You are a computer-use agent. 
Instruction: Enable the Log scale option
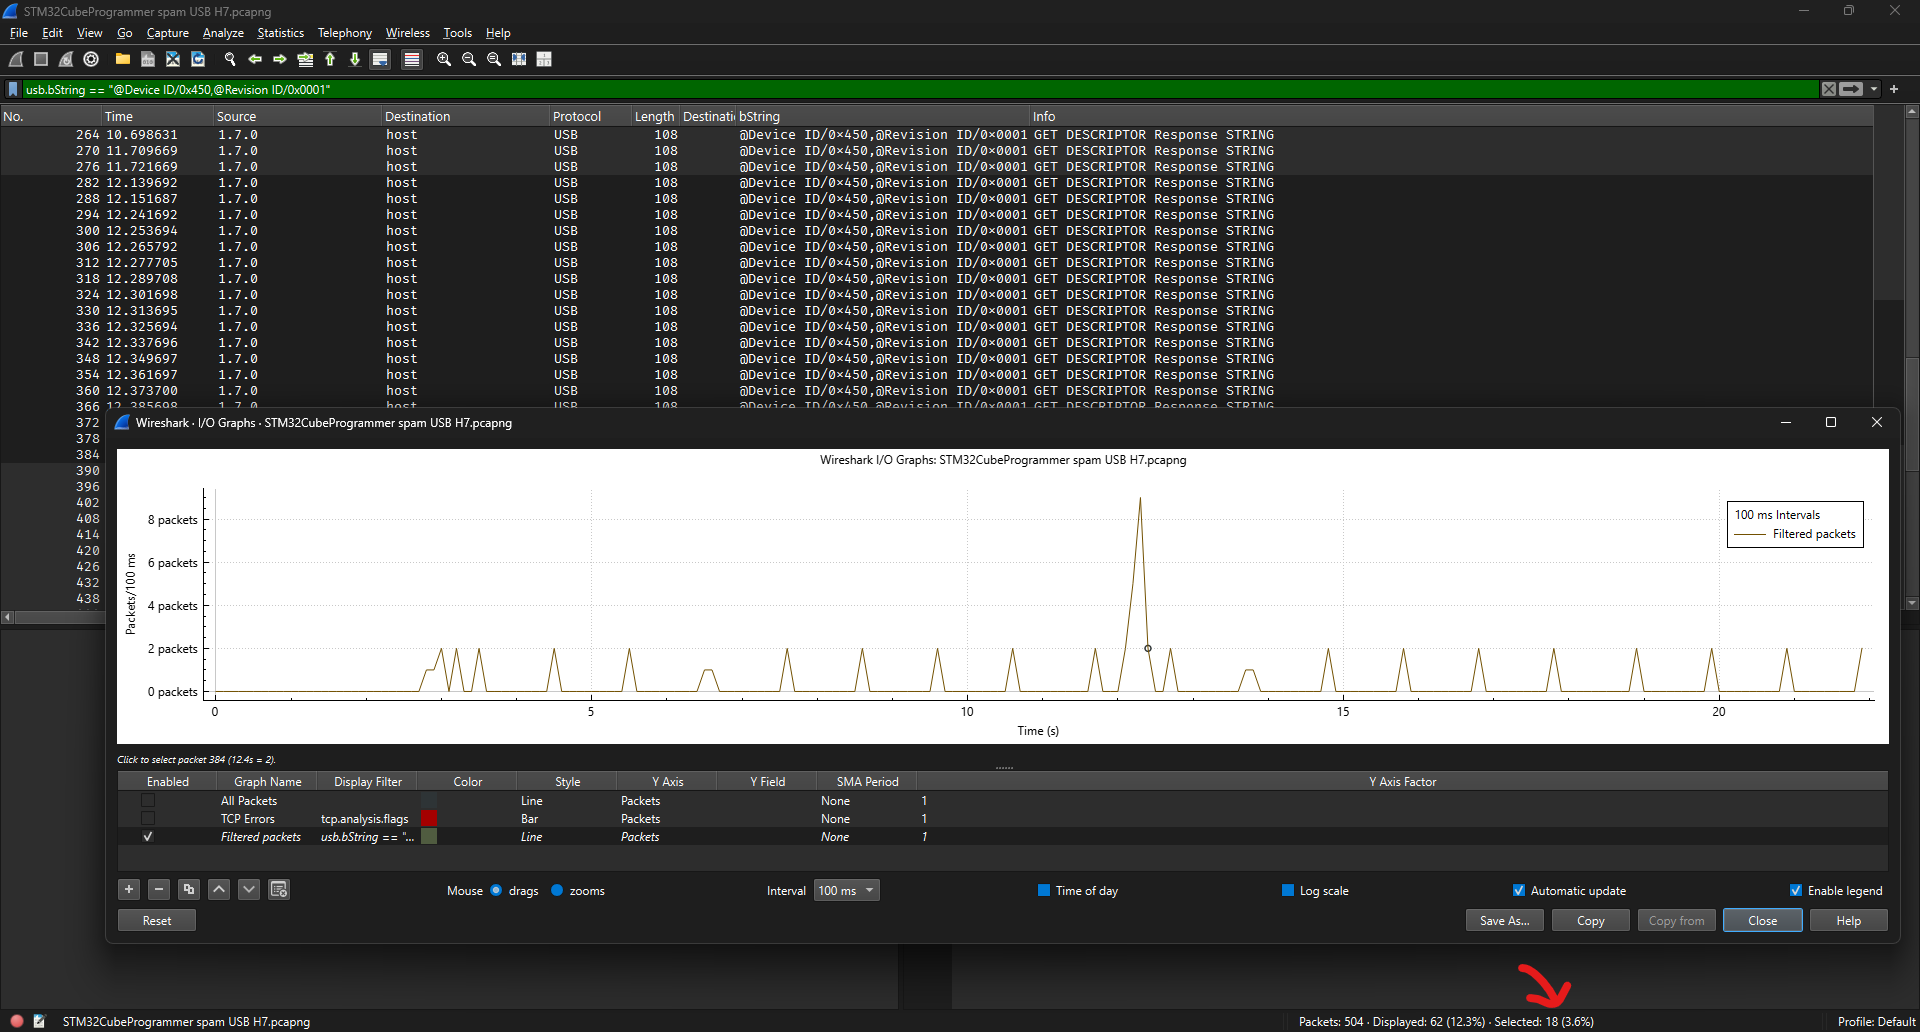pyautogui.click(x=1290, y=890)
